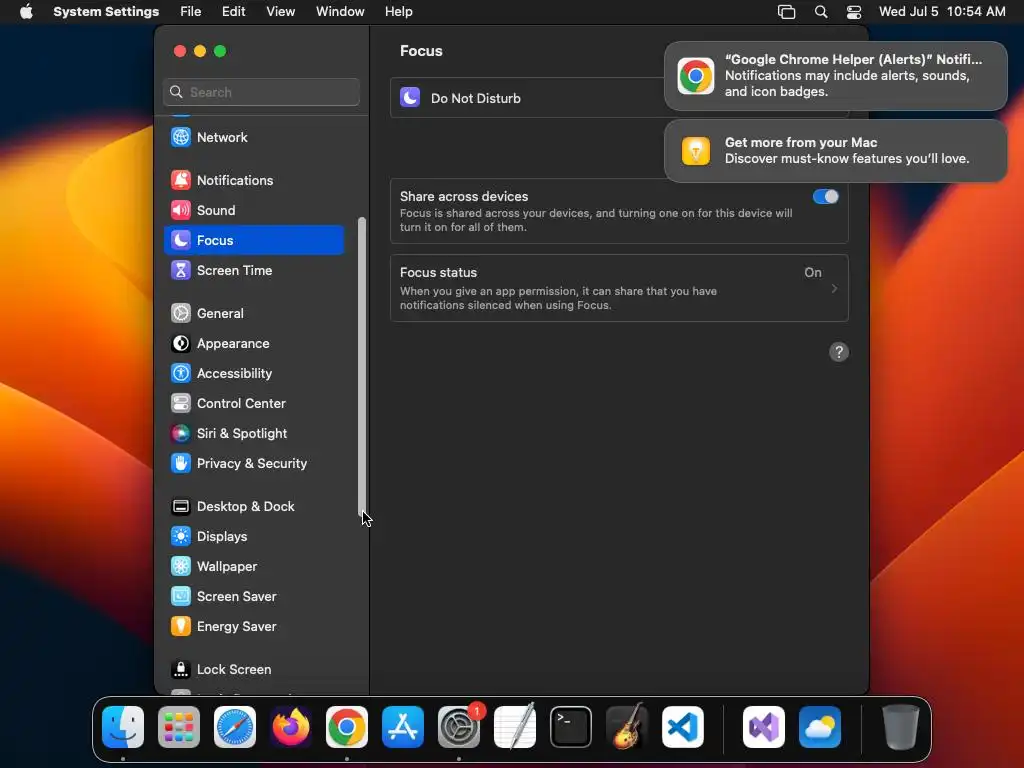Open Privacy & Security settings
The image size is (1024, 768).
(254, 464)
